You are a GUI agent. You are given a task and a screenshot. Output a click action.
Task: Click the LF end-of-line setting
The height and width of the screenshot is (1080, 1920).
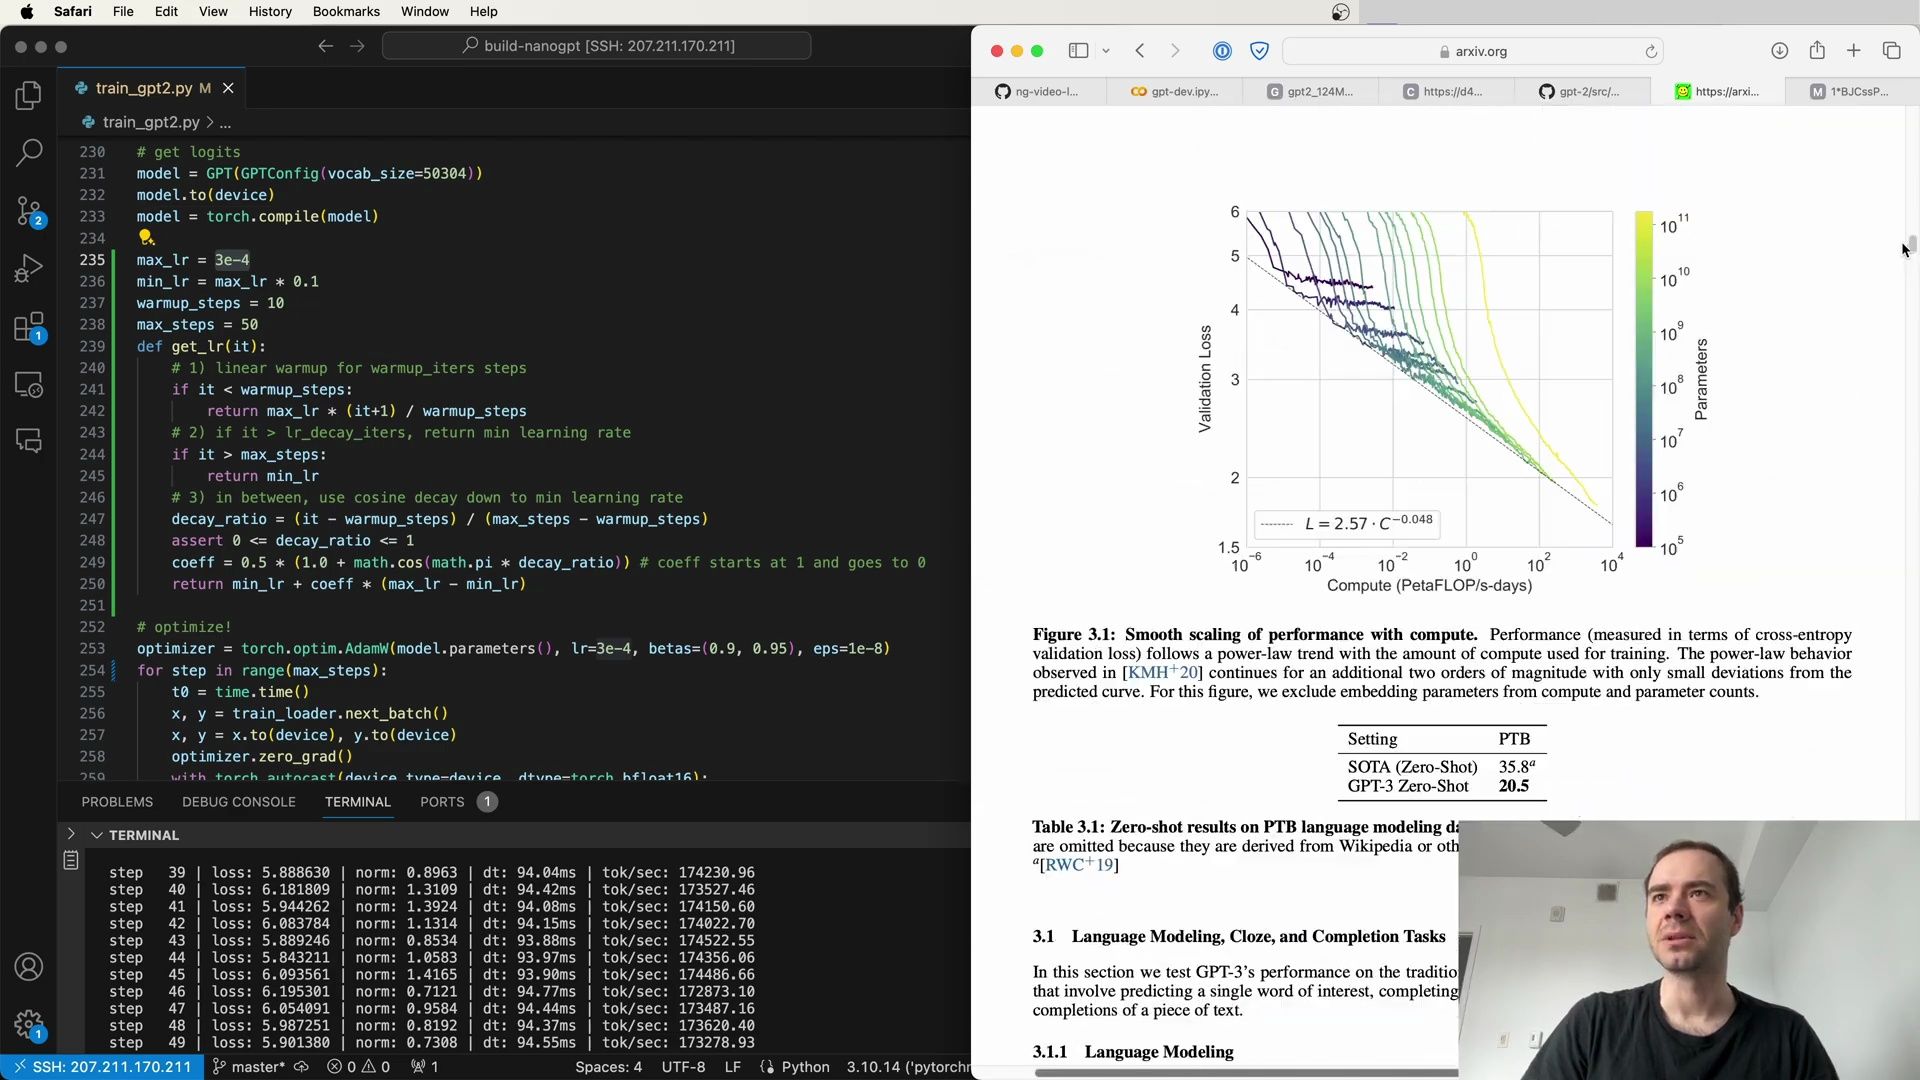[733, 1067]
